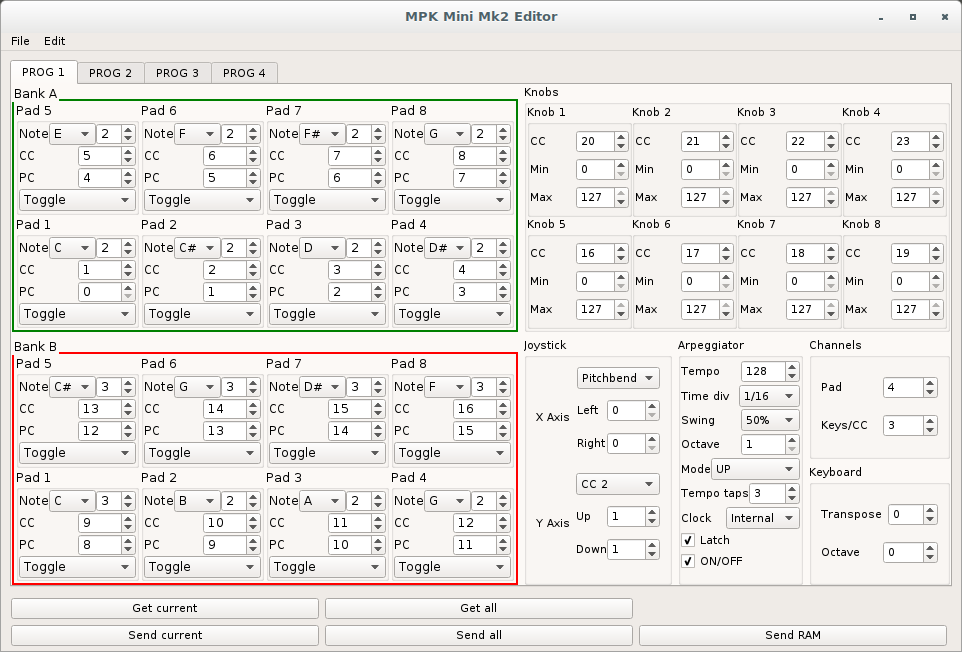
Task: Increase Knob 8 CC value
Action: [936, 249]
